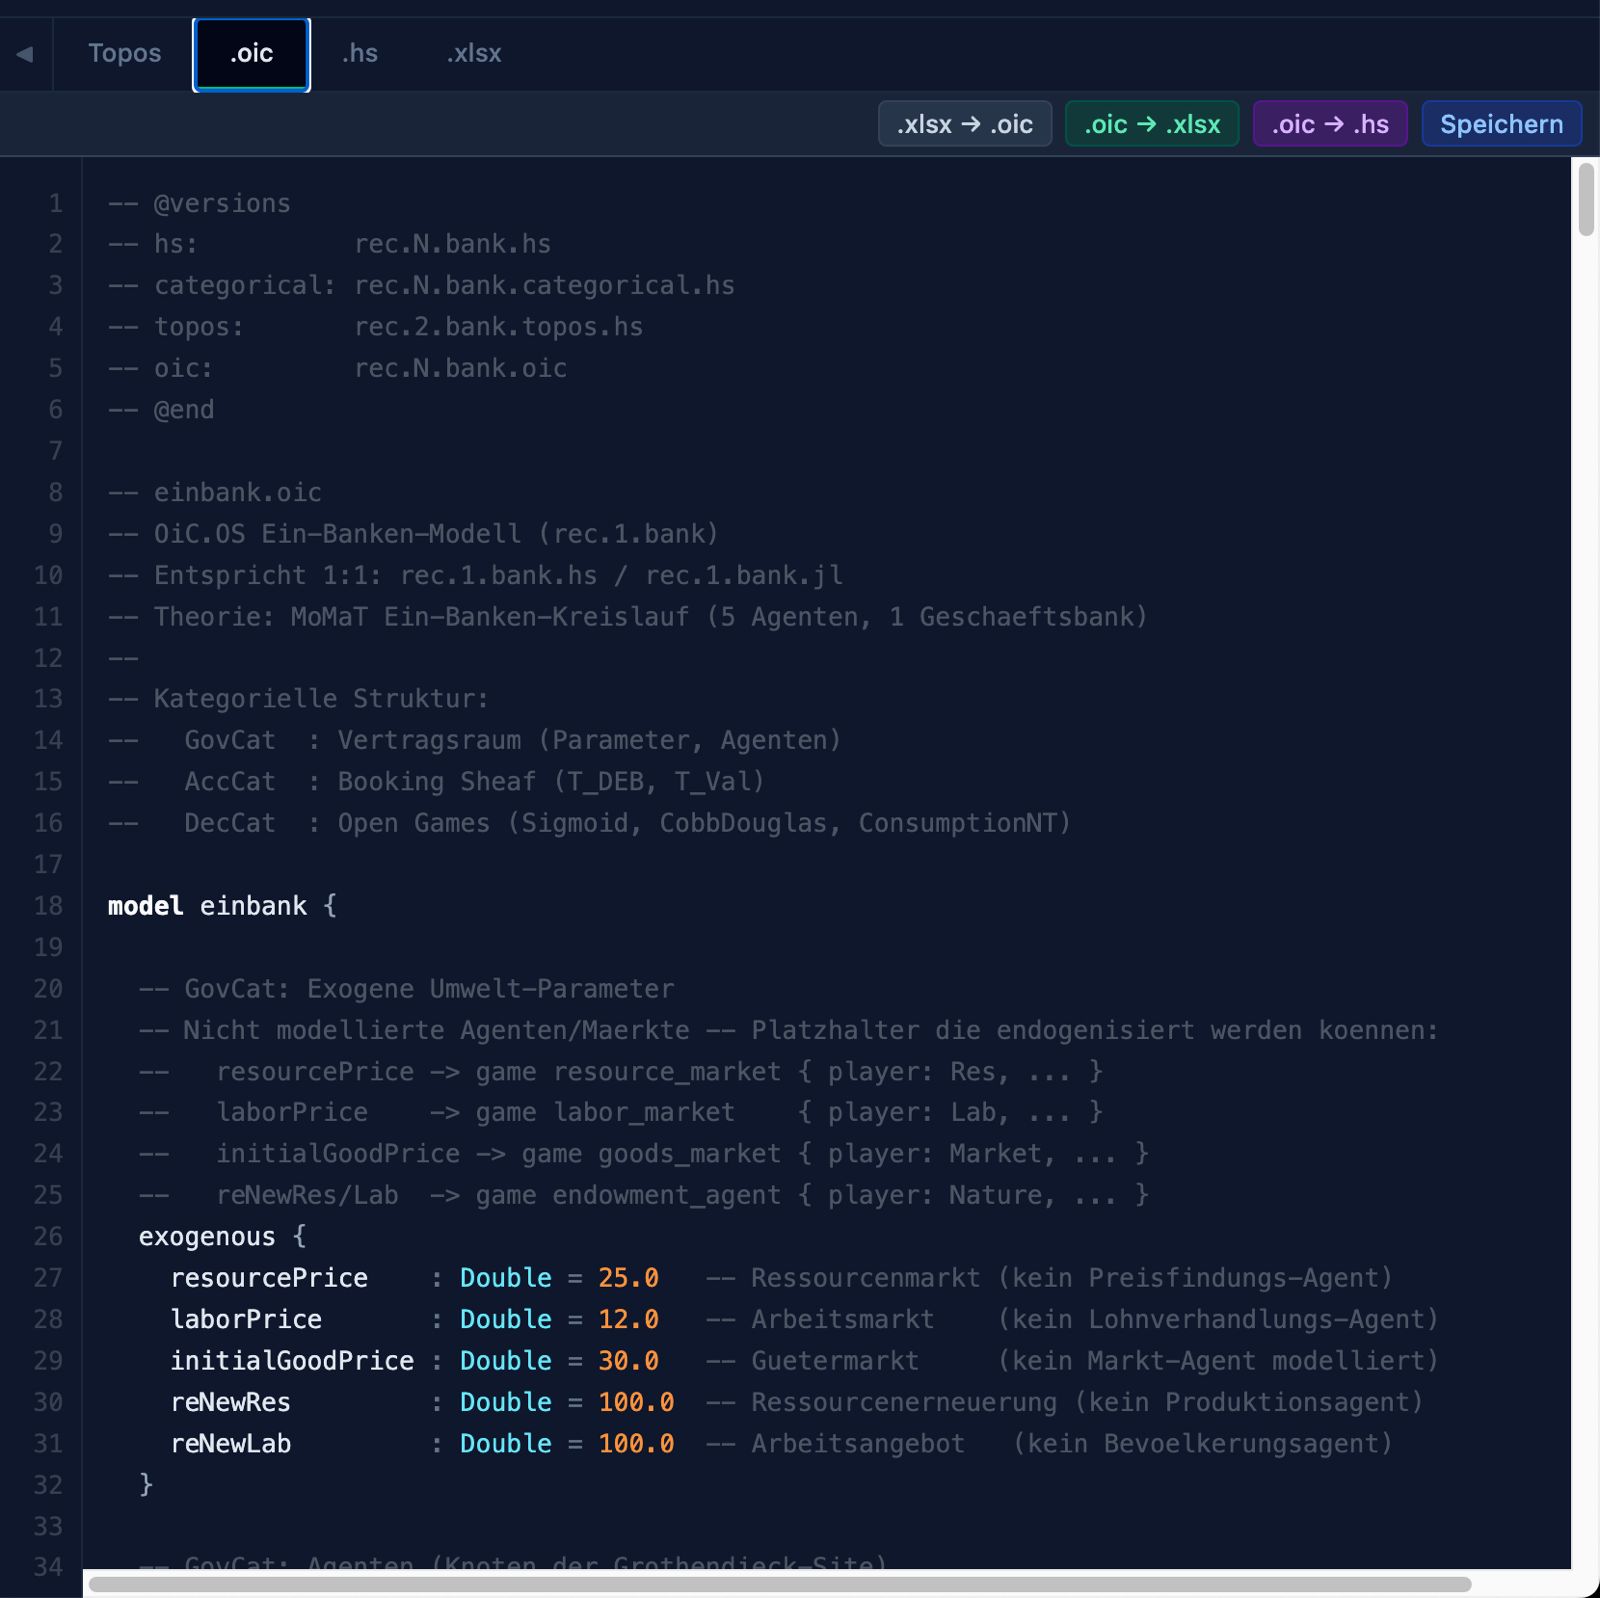
Task: Click line number 18 in the gutter
Action: 48,906
